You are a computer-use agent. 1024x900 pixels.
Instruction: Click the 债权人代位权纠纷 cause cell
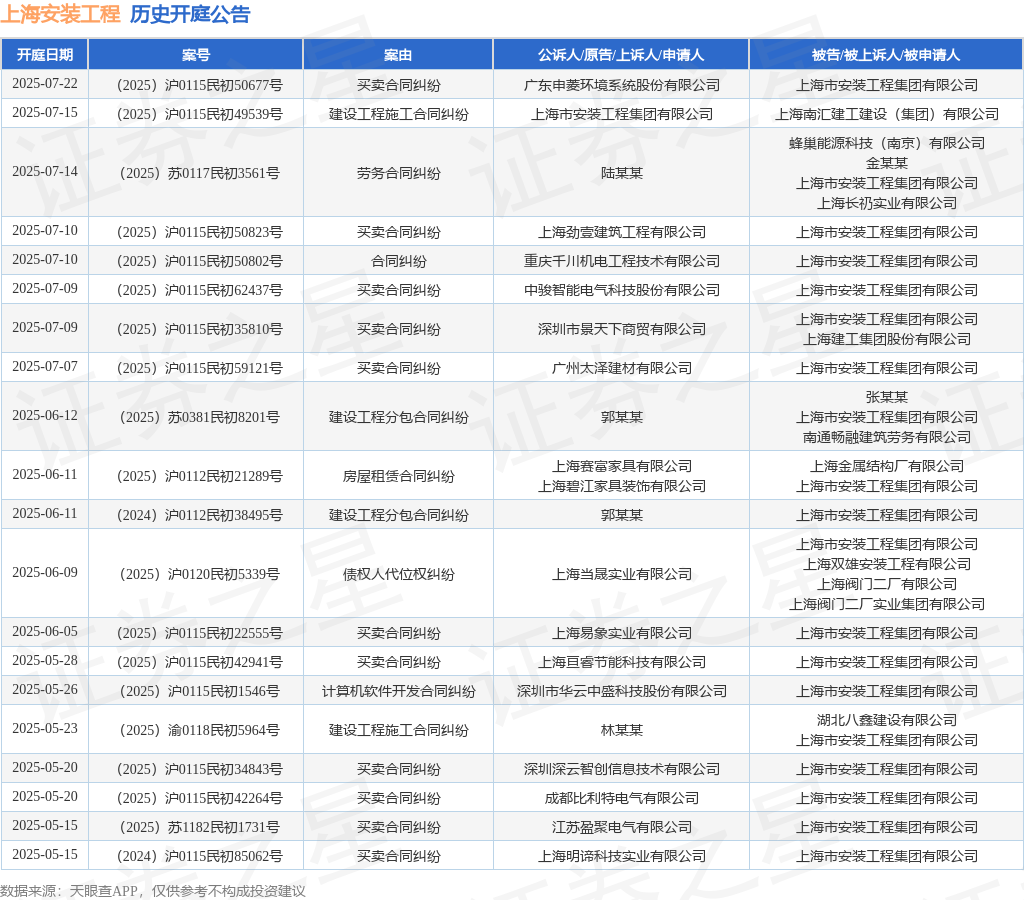pos(398,574)
